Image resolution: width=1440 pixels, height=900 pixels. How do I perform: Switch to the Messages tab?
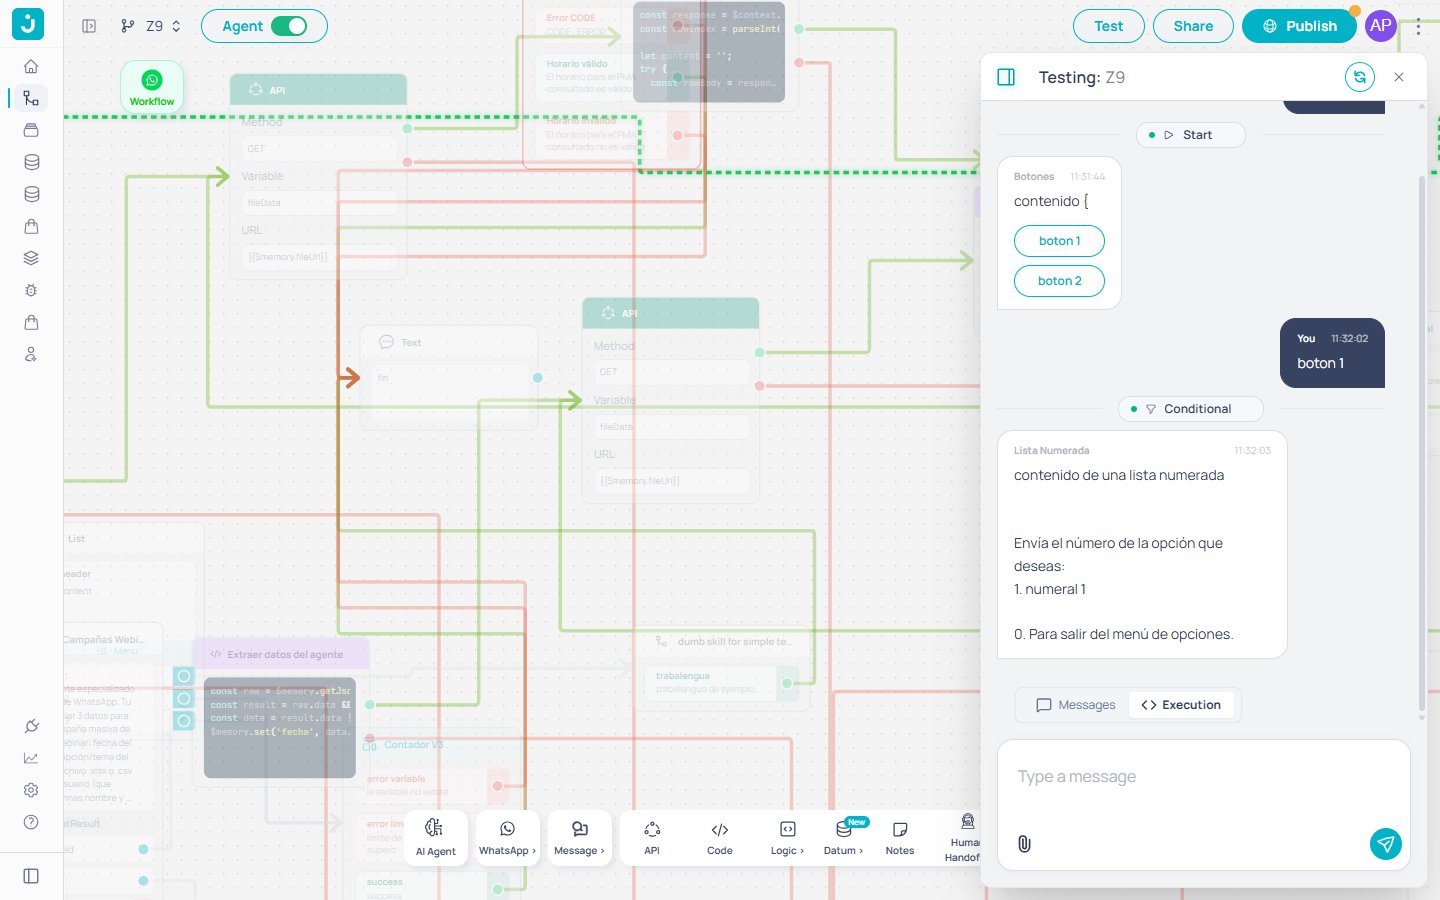pyautogui.click(x=1076, y=705)
